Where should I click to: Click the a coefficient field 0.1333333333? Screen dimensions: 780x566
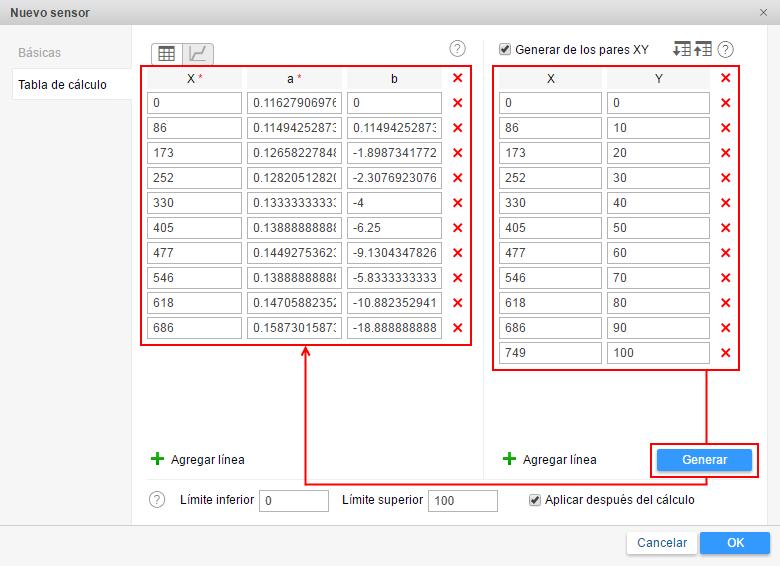tap(294, 203)
